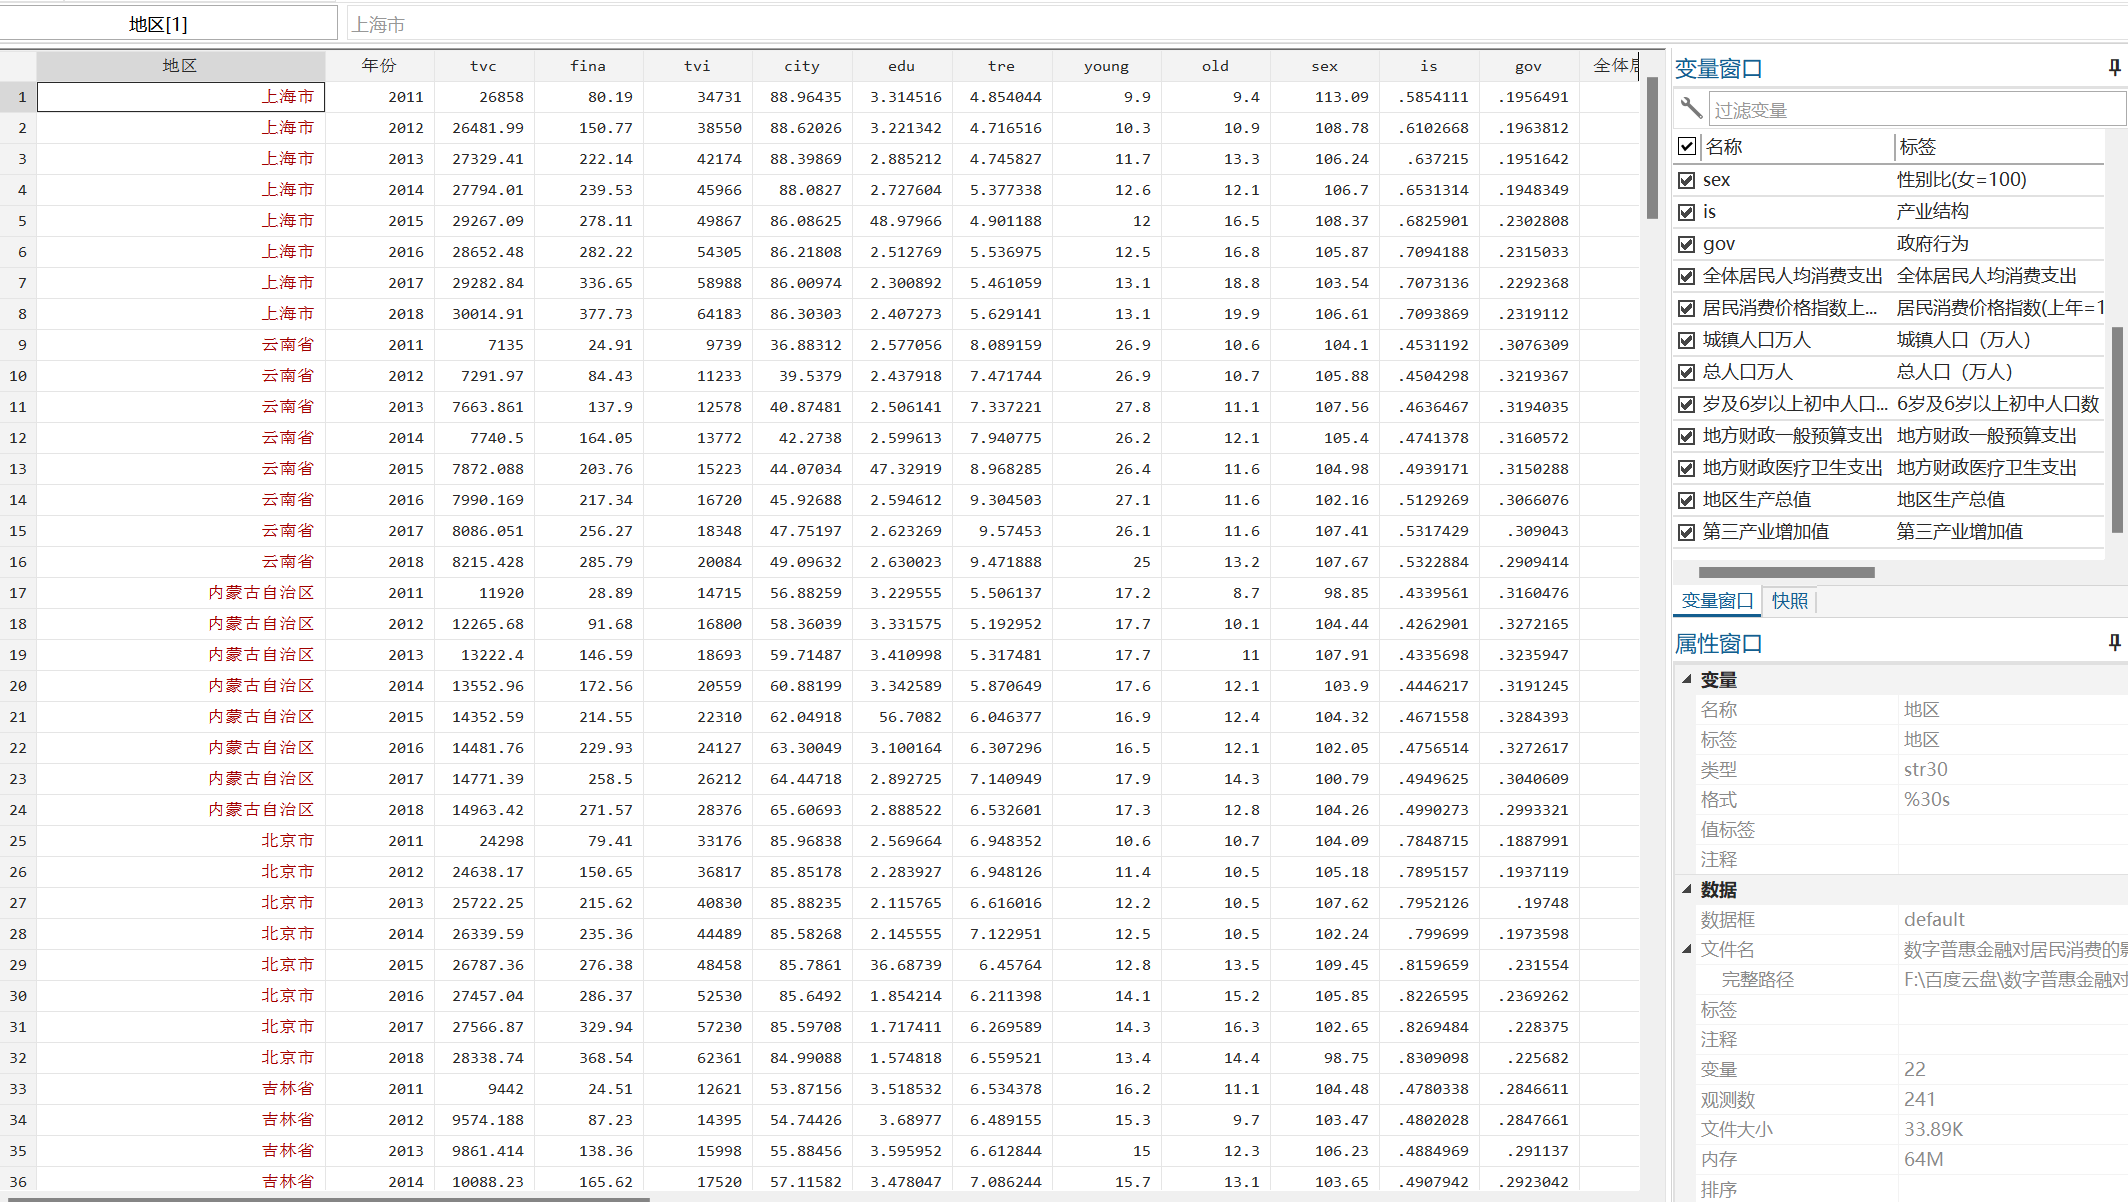Click the 年份 column header
The height and width of the screenshot is (1202, 2128).
[x=379, y=66]
